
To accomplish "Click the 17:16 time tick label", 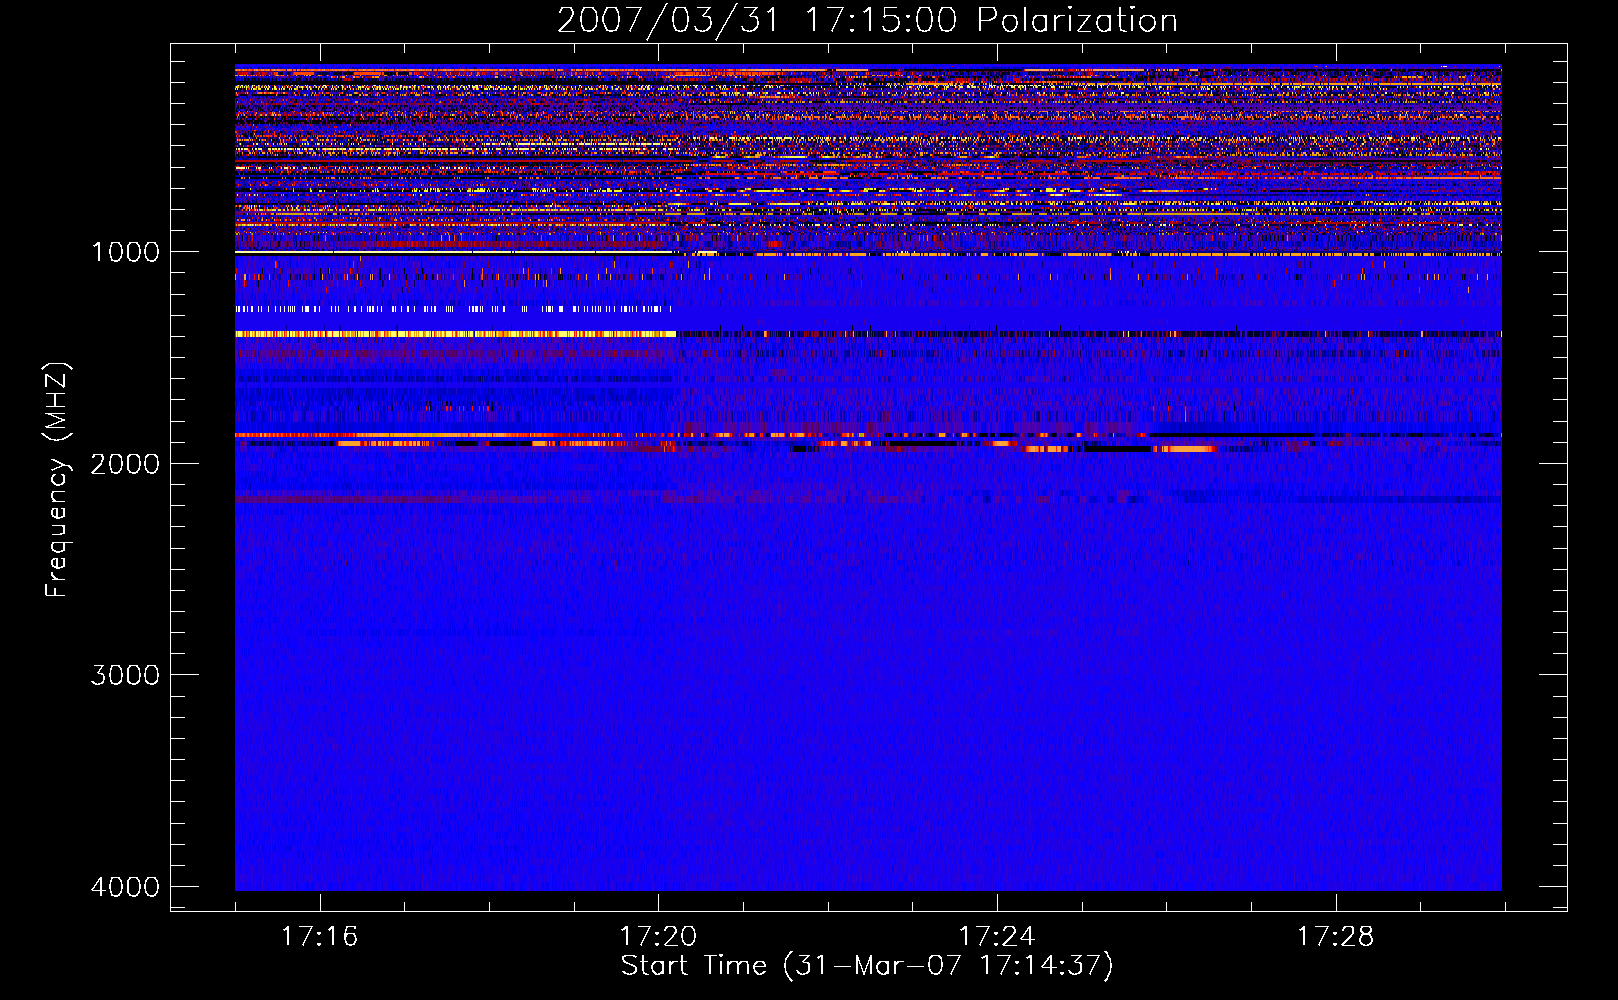I will point(319,937).
